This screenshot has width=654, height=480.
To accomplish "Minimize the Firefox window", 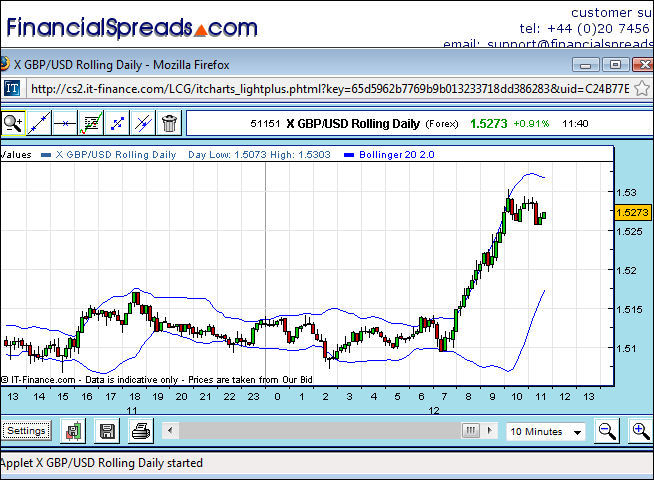I will click(586, 65).
